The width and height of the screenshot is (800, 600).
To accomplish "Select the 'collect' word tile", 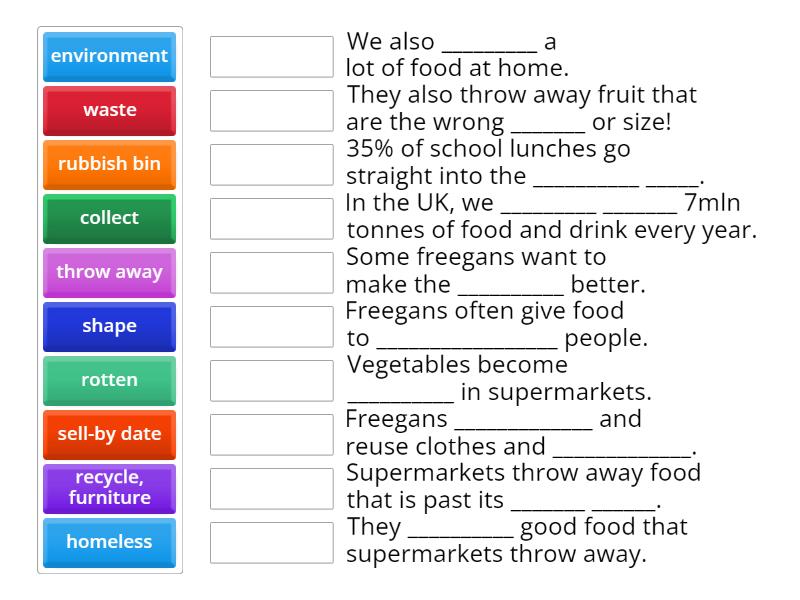I will tap(109, 218).
